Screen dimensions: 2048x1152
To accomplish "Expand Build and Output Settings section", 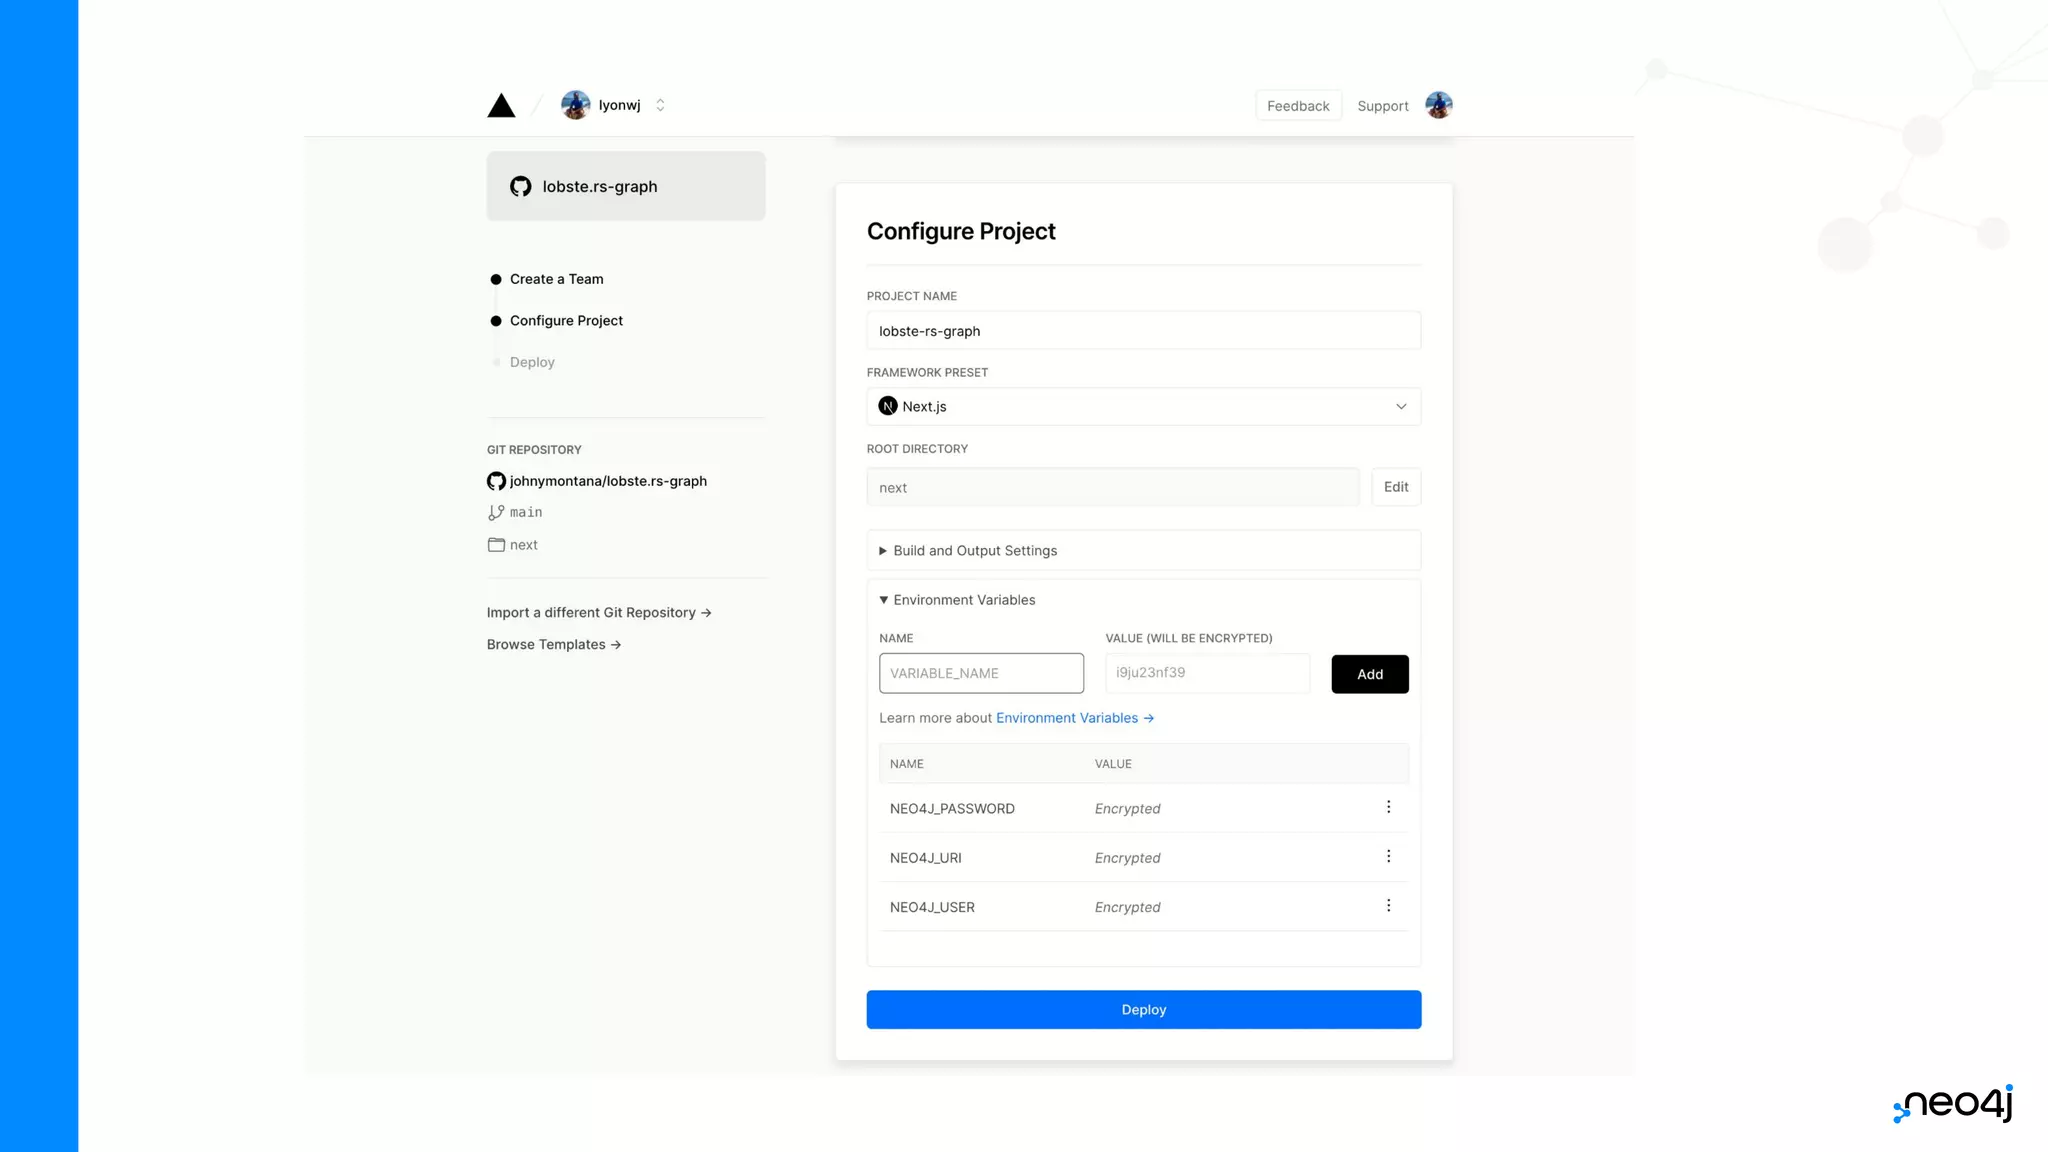I will point(974,551).
